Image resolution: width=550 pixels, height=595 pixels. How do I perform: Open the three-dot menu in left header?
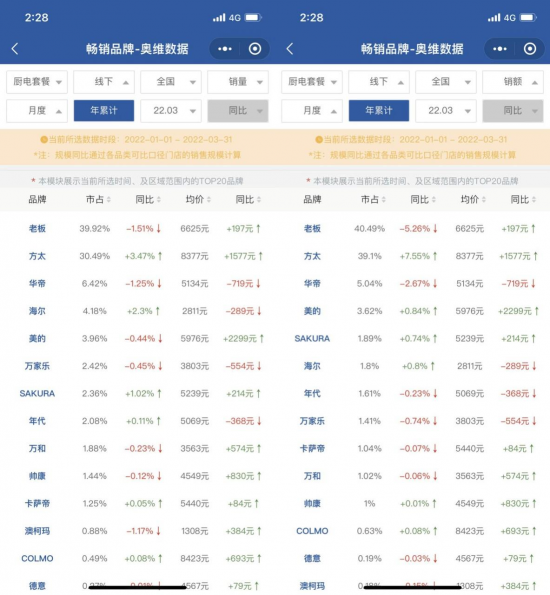(x=225, y=49)
